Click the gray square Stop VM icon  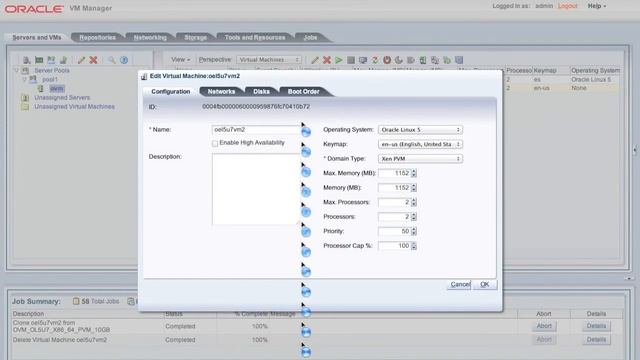coord(351,60)
